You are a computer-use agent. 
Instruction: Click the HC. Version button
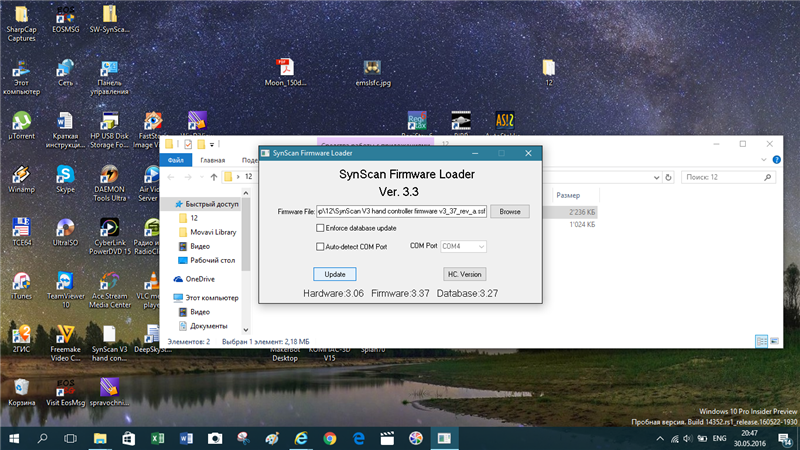point(463,274)
